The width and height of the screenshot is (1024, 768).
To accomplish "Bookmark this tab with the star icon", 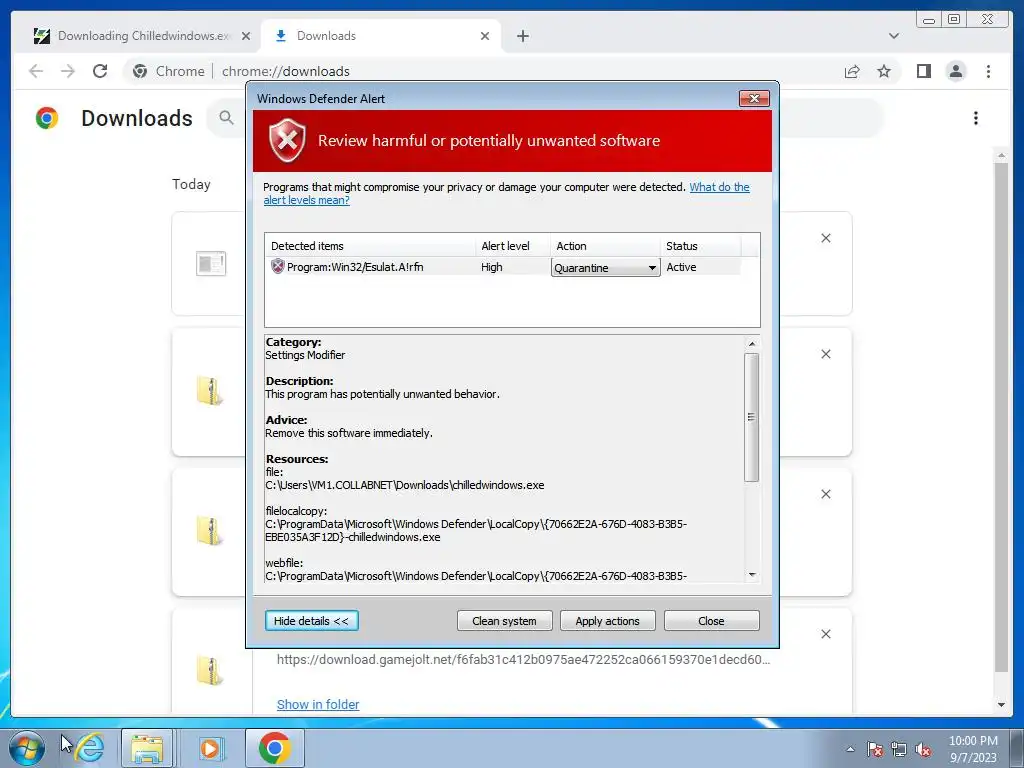I will click(884, 71).
